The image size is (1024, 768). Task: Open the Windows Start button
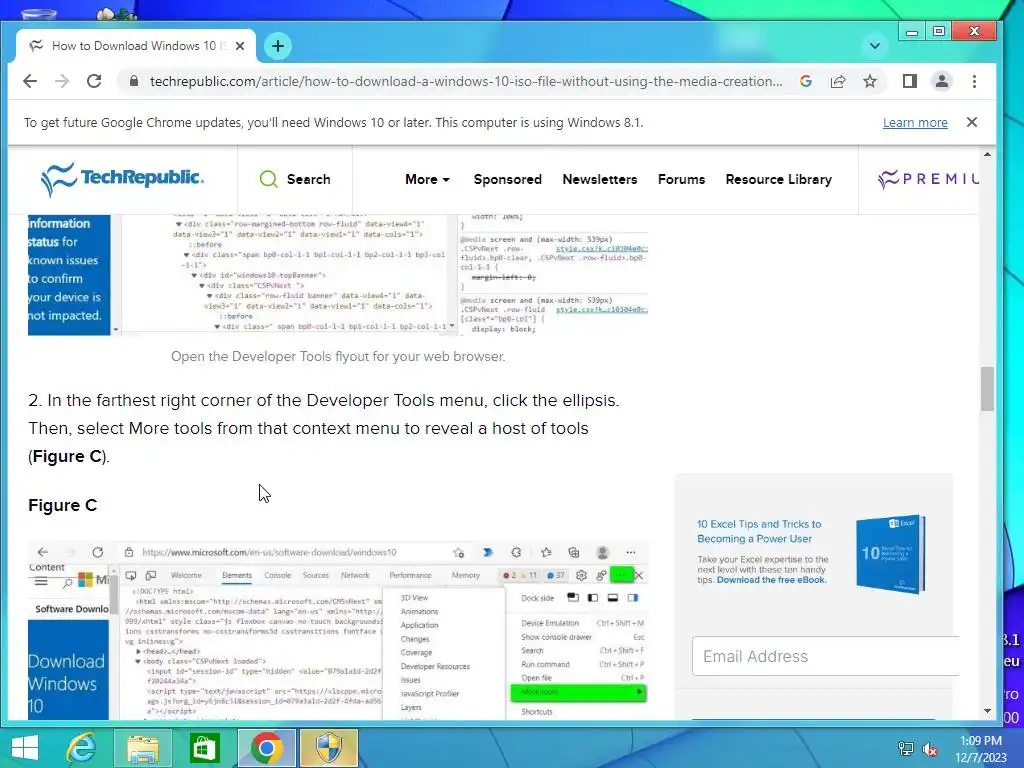point(25,748)
